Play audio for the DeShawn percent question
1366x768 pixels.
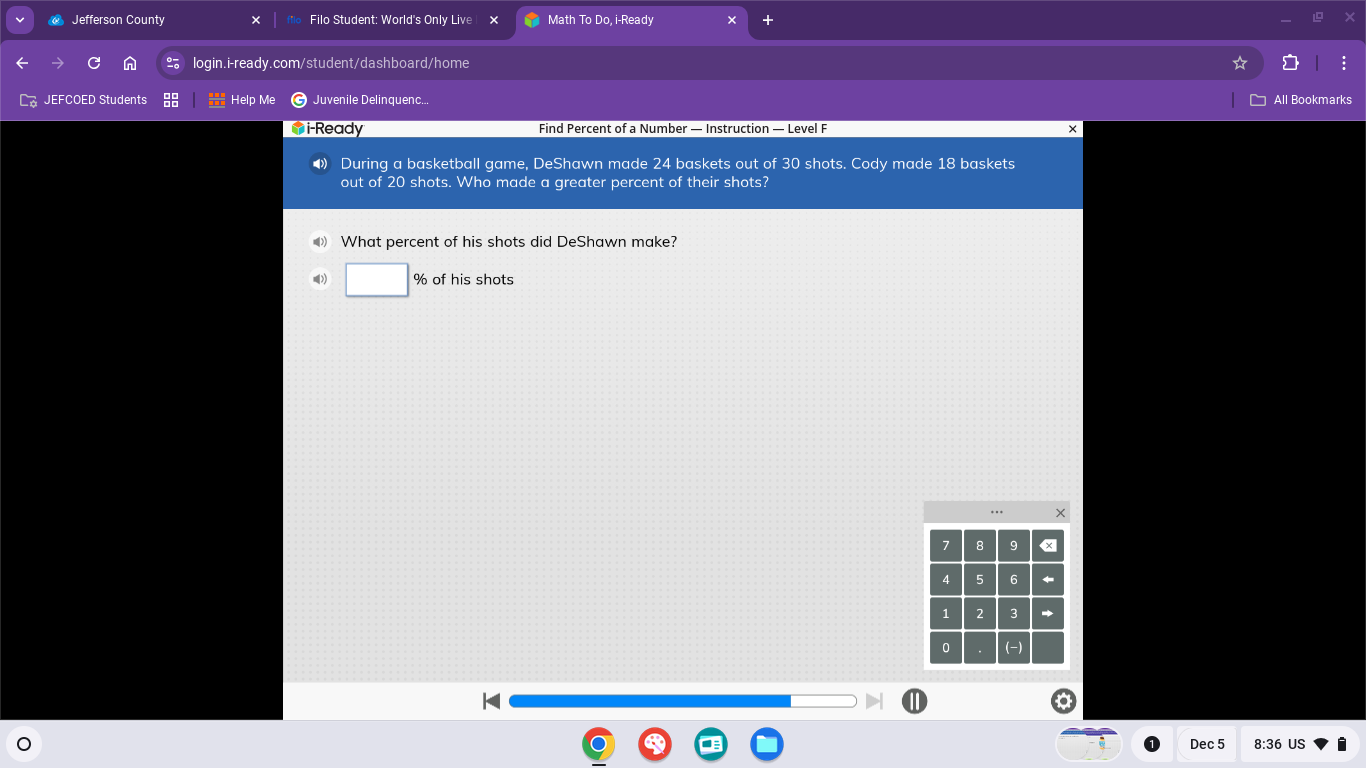coord(319,241)
